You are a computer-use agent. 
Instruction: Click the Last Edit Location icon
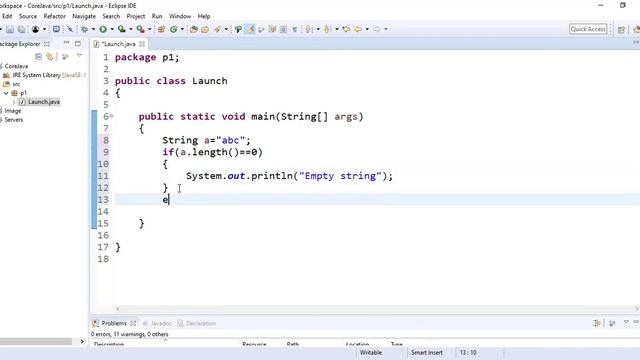tap(346, 29)
